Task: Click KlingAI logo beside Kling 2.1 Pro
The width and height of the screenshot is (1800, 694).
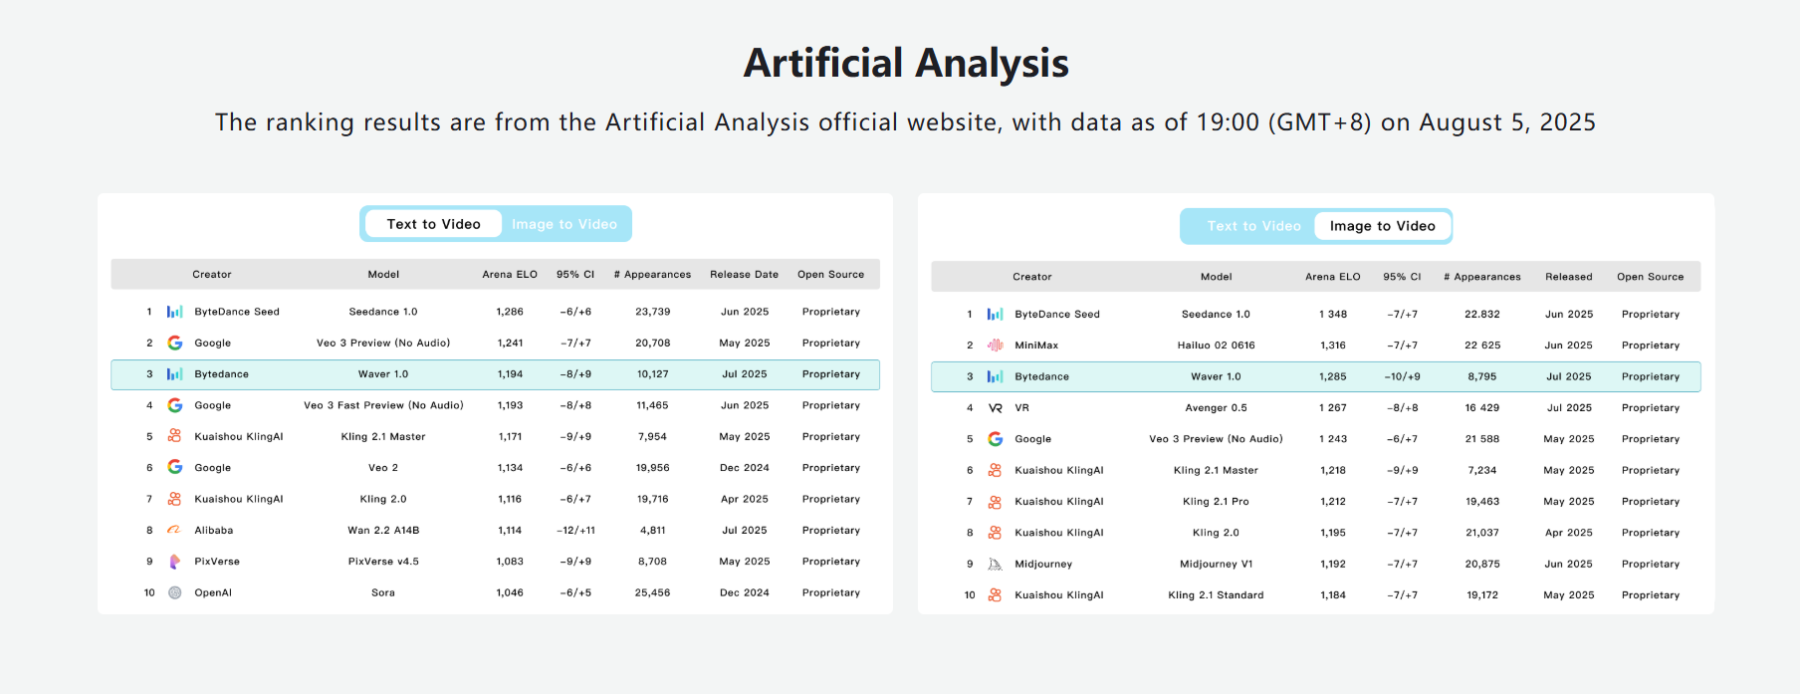Action: (x=995, y=501)
